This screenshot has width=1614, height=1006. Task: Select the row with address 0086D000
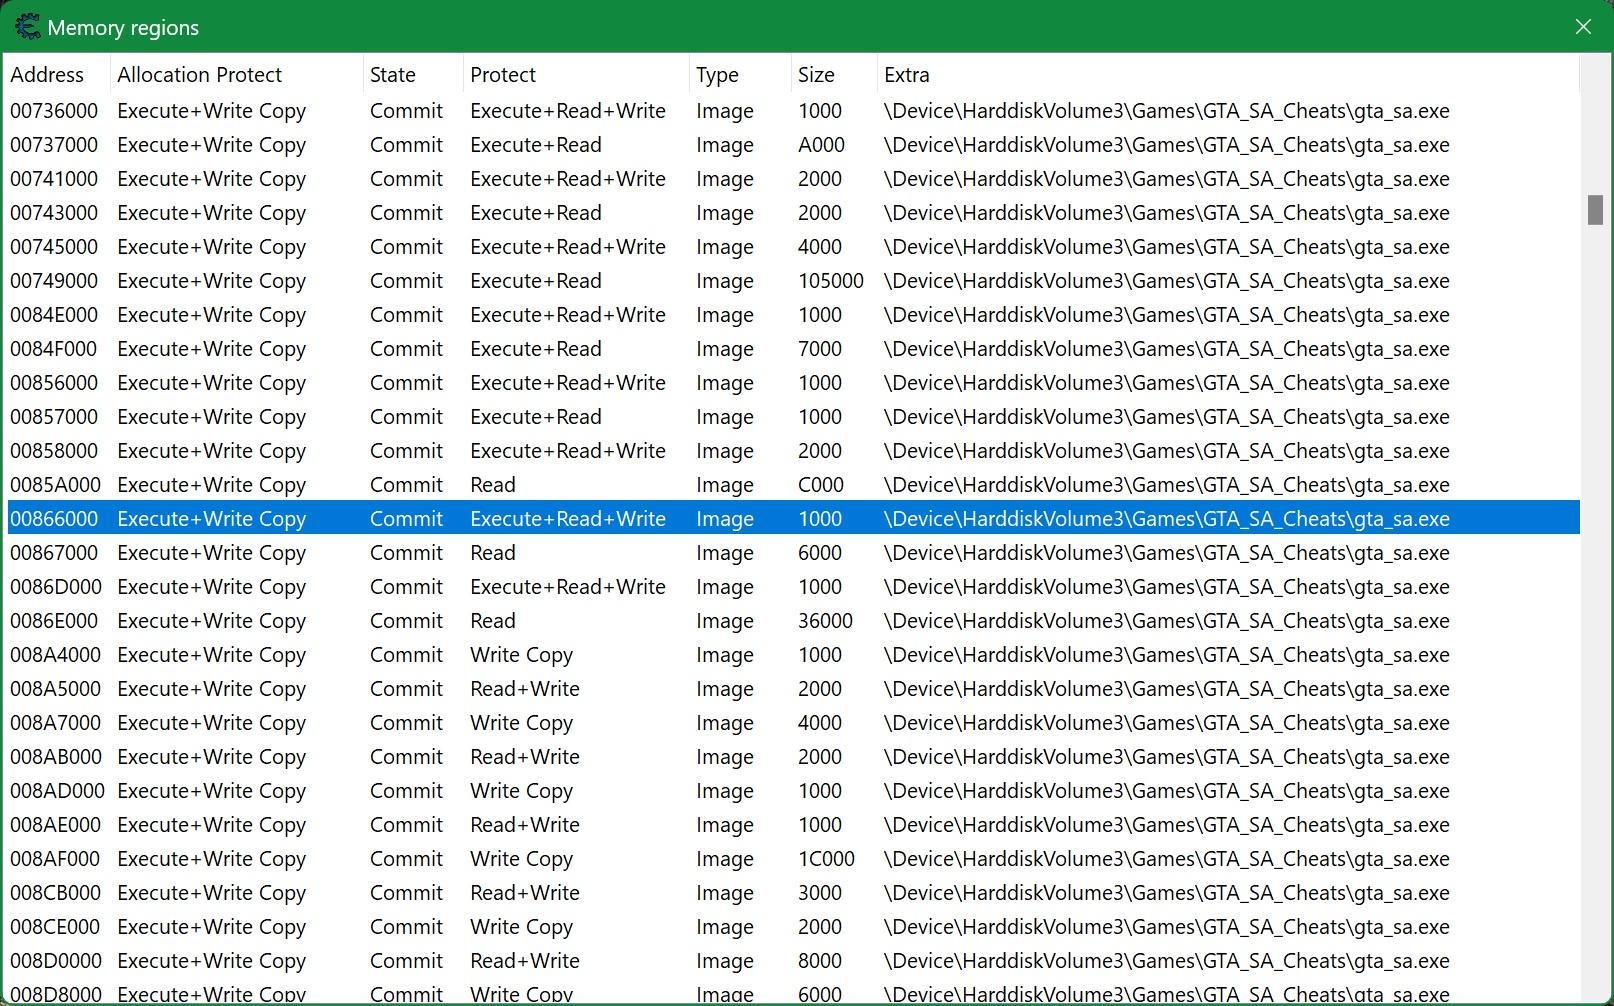[x=794, y=587]
